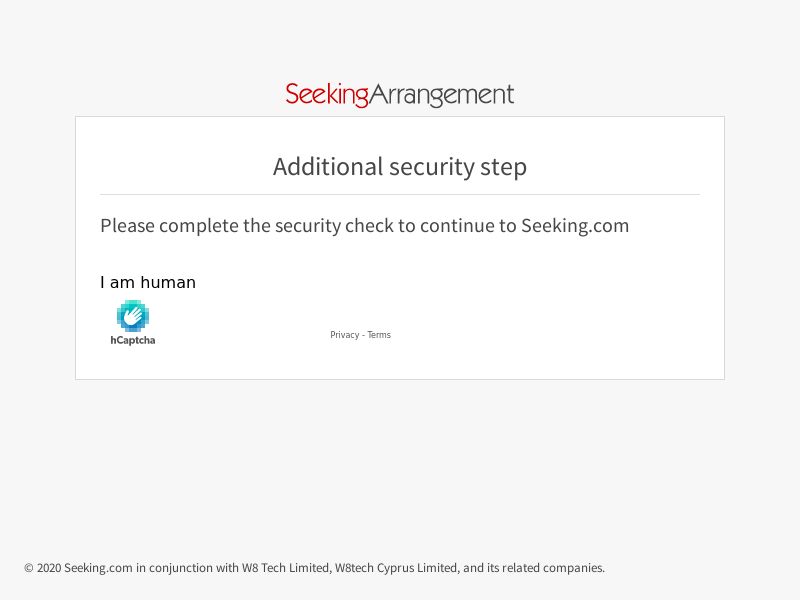The image size is (800, 600).
Task: Click the "© 2020" copyright text in the footer
Action: pos(43,568)
